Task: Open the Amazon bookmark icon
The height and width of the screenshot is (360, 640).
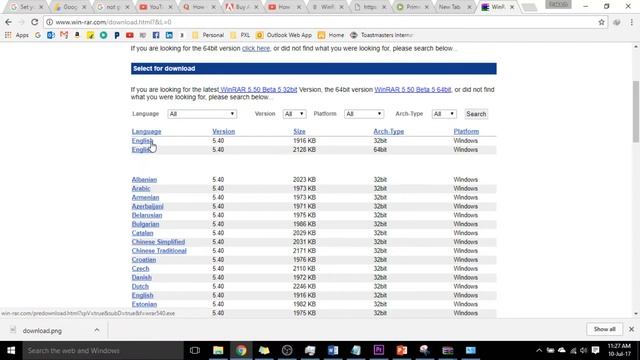Action: 77,36
